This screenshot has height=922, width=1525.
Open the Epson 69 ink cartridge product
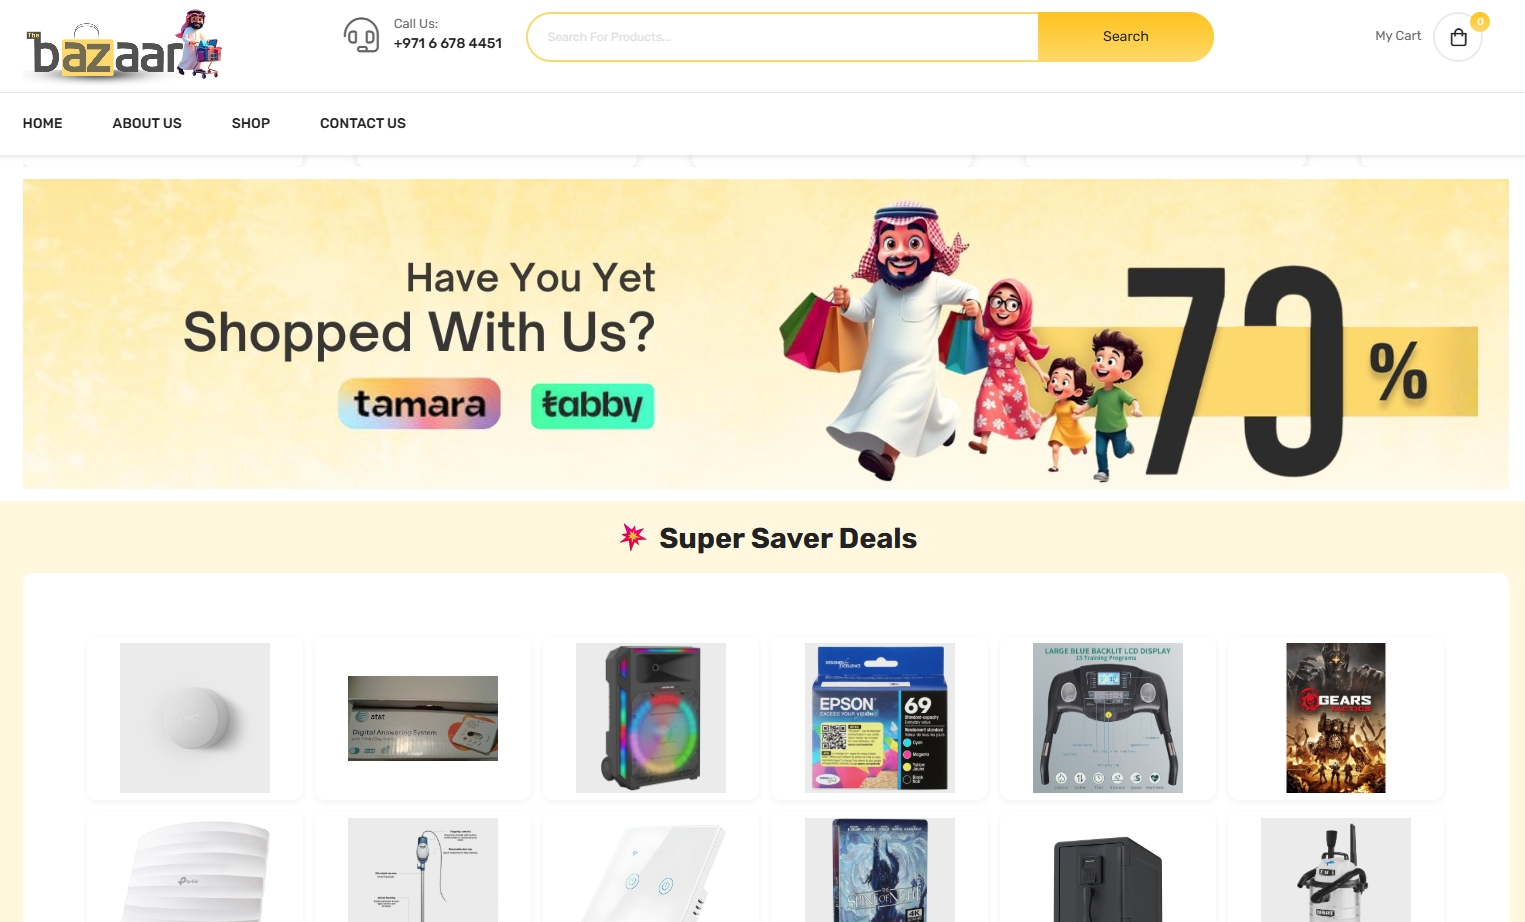coord(880,718)
